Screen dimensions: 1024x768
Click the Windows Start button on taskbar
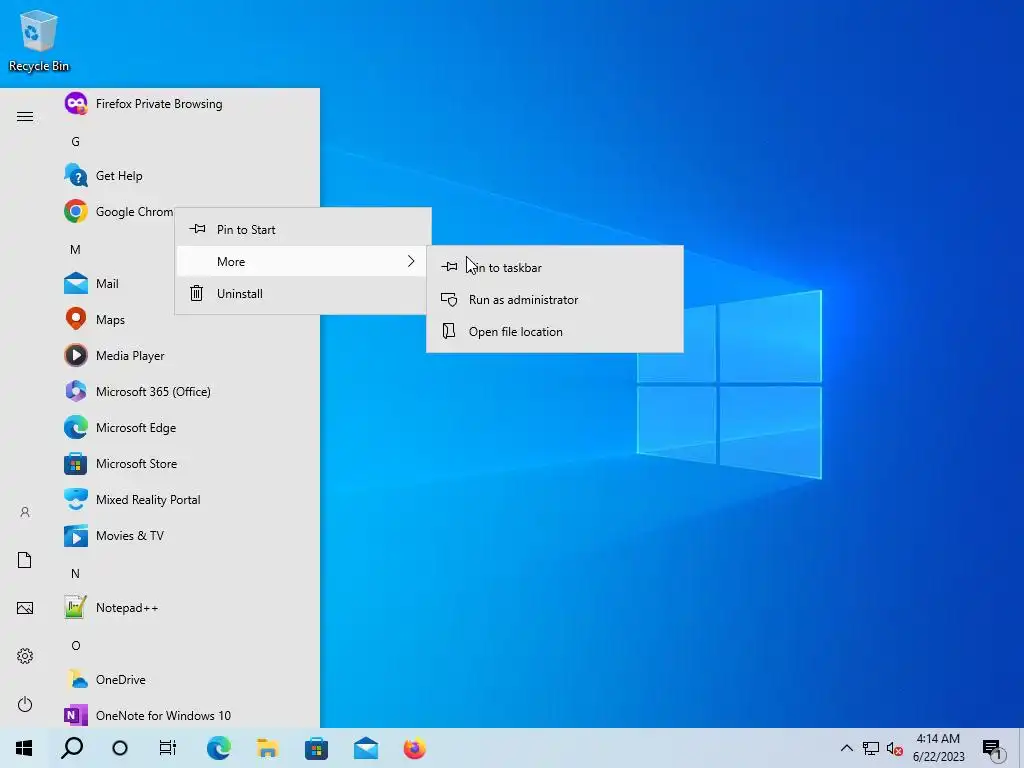[24, 748]
